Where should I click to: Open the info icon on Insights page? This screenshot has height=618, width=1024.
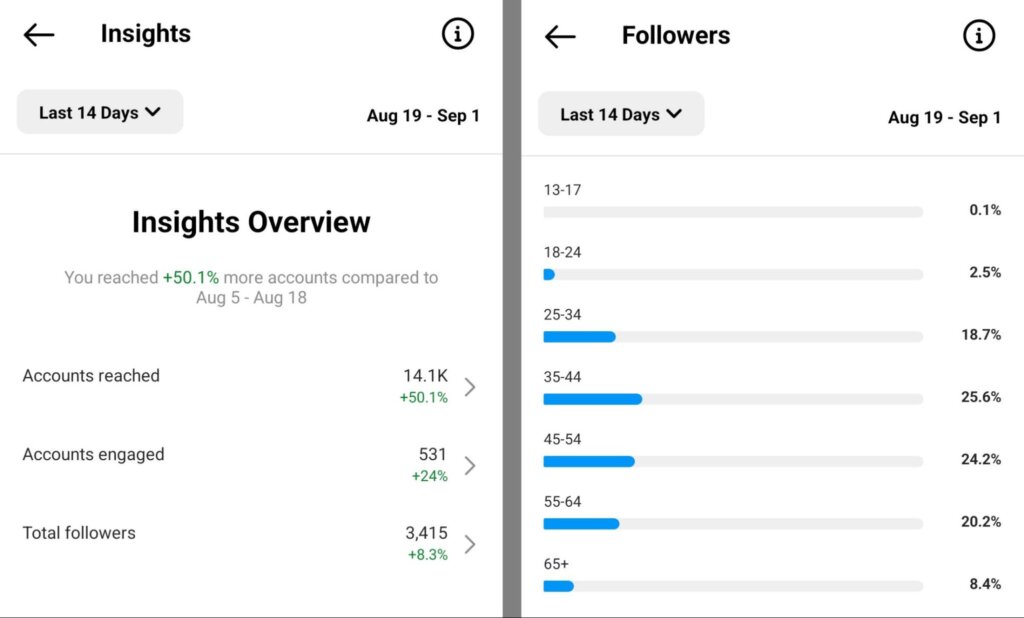457,33
